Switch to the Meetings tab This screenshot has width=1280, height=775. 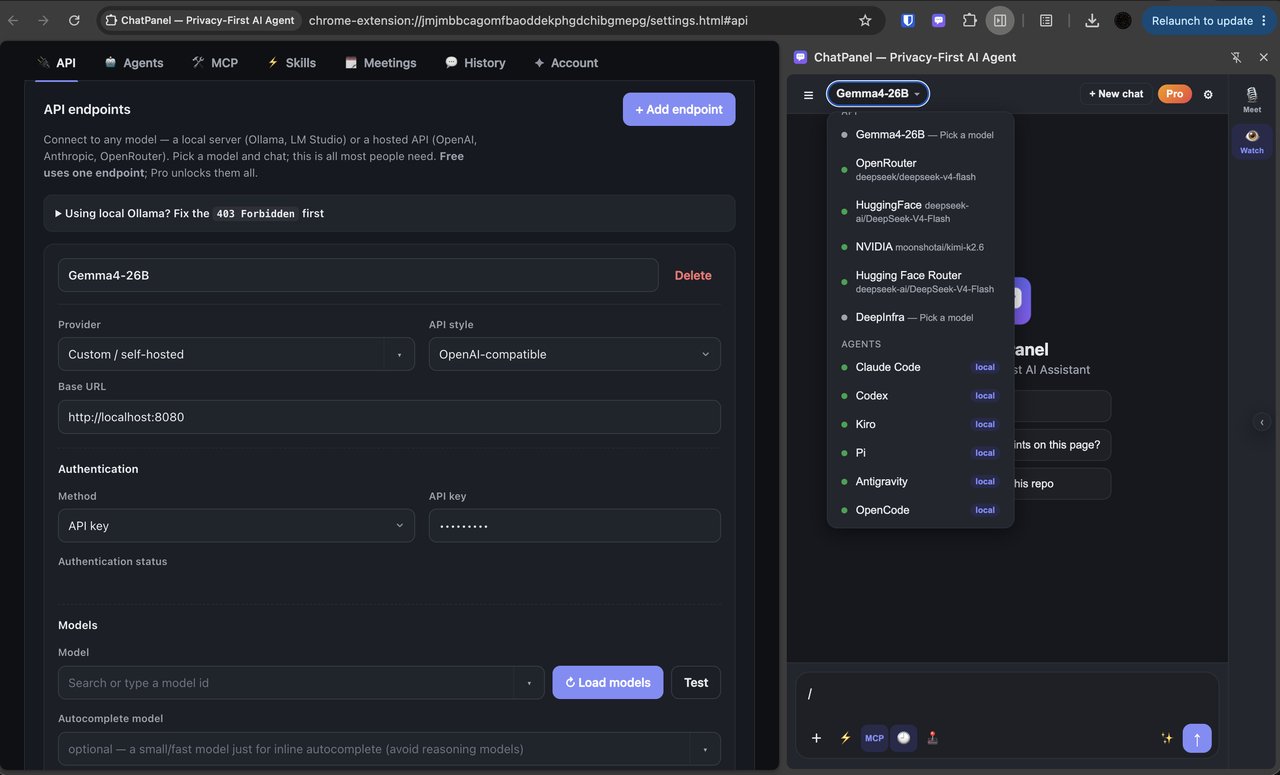pos(380,62)
